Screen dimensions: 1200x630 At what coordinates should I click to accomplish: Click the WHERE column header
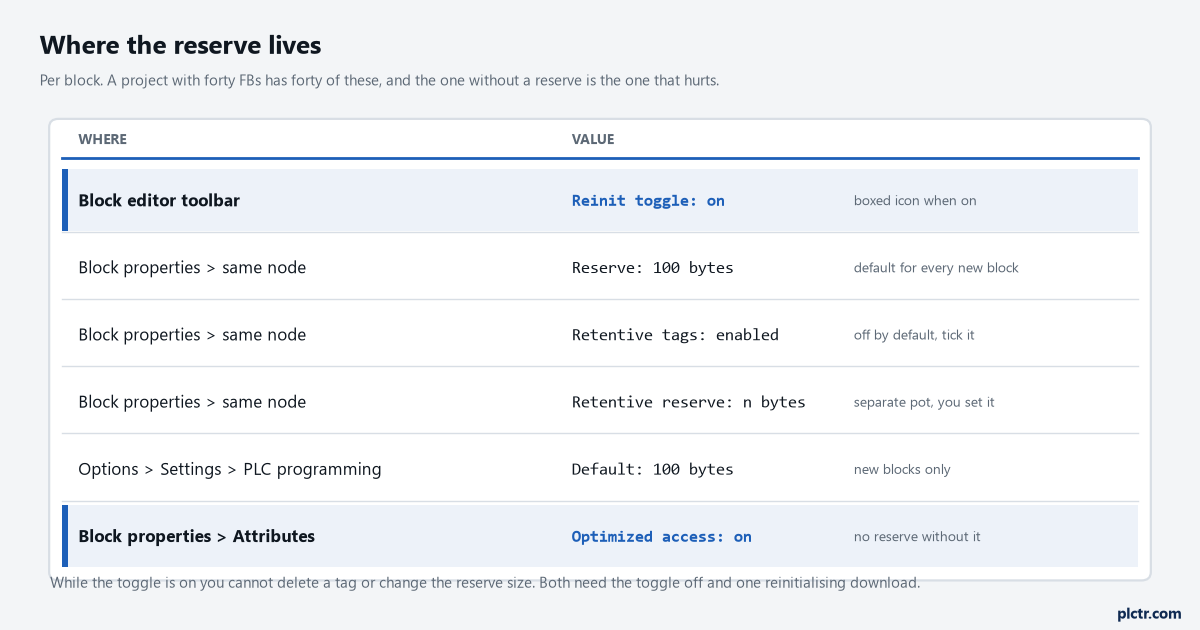103,139
